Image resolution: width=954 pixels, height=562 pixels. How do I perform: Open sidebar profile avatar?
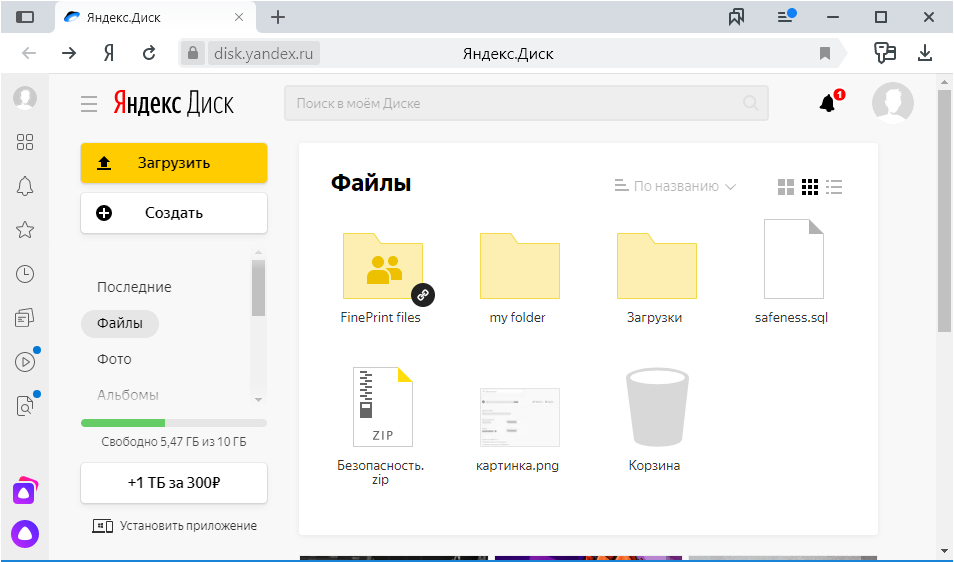click(x=25, y=97)
